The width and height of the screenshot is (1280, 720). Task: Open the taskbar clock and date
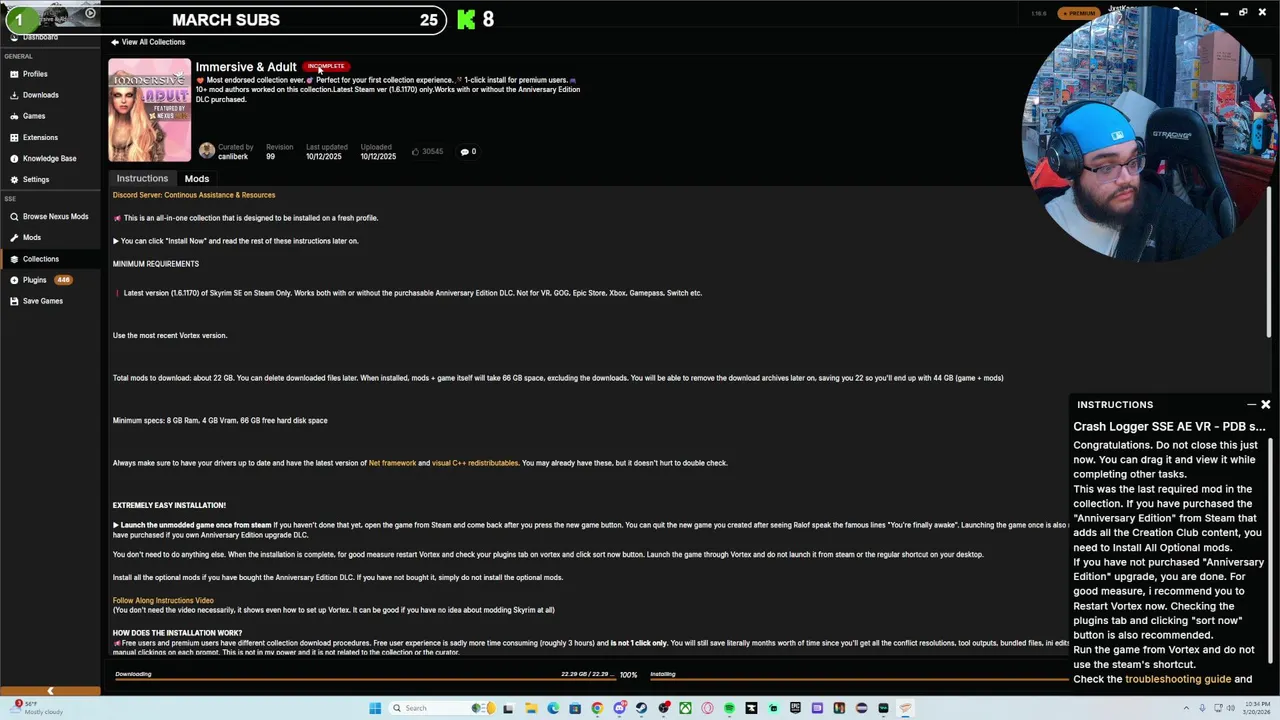1257,708
